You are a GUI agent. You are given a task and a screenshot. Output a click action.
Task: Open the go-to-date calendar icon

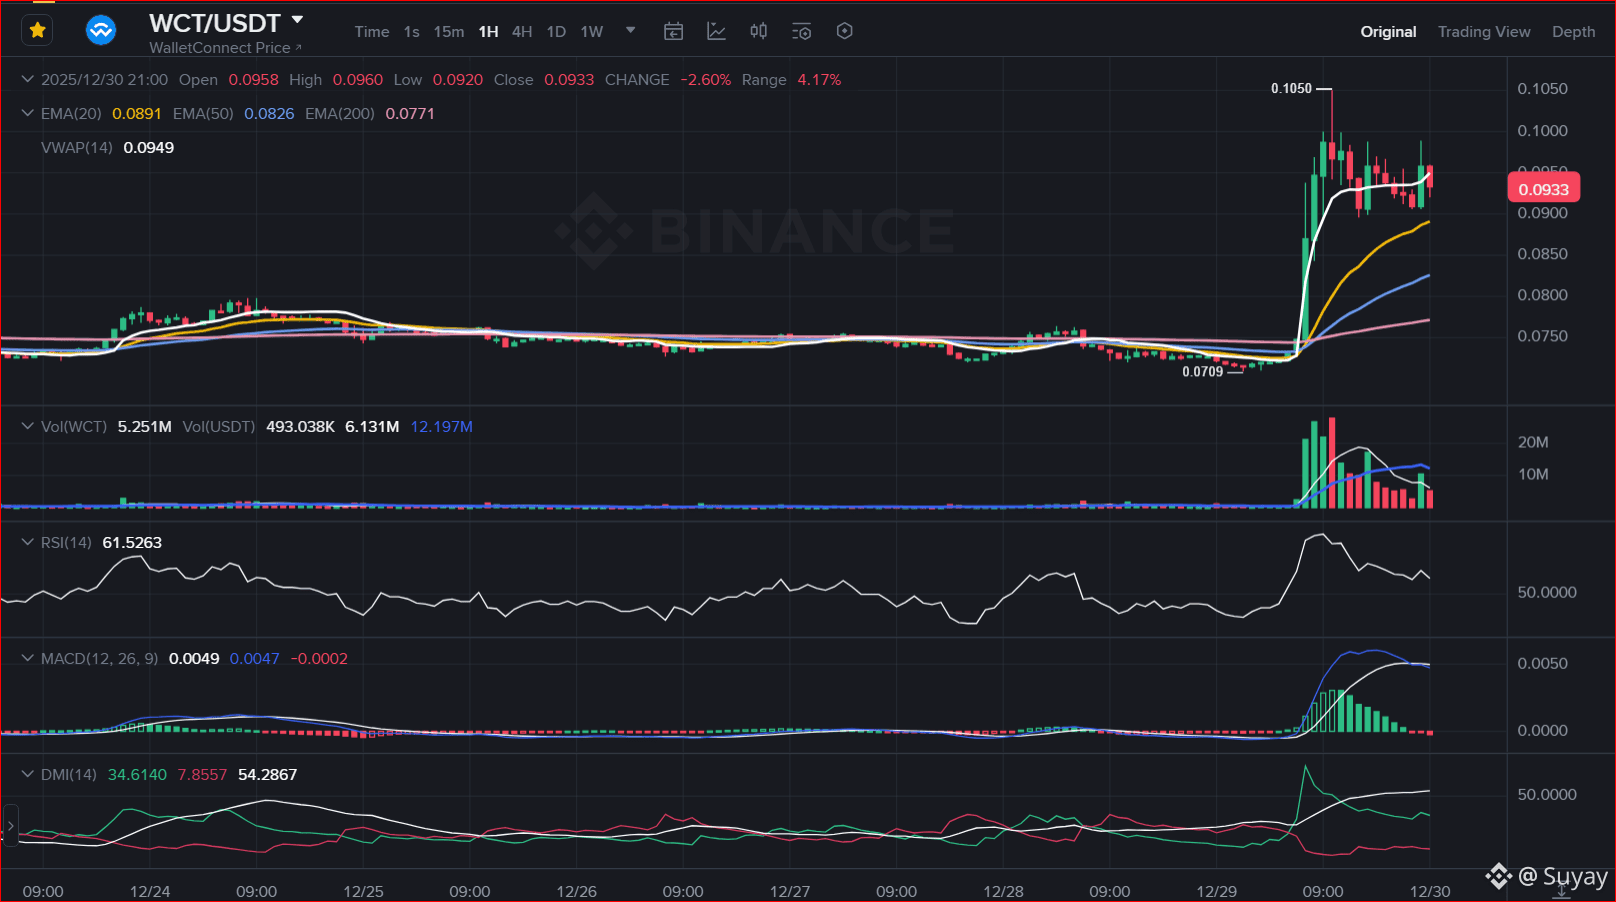[x=674, y=32]
